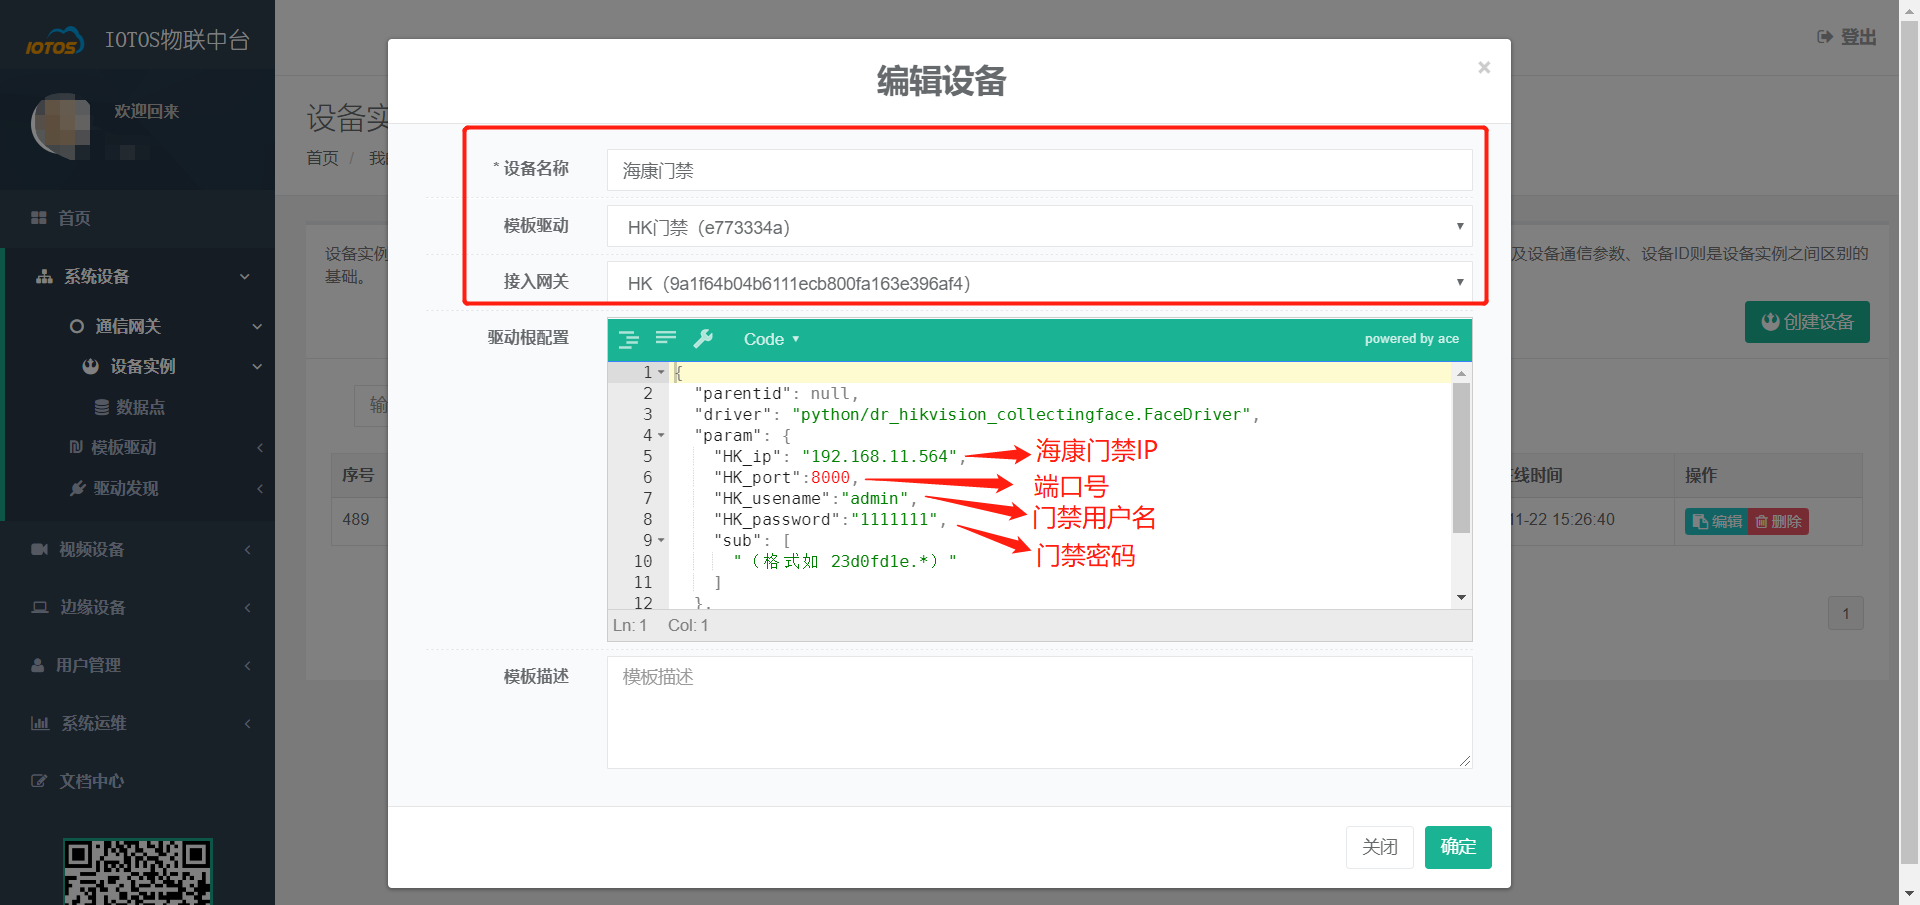Toggle fold arrow on line 4 param
This screenshot has height=905, width=1920.
click(x=661, y=435)
